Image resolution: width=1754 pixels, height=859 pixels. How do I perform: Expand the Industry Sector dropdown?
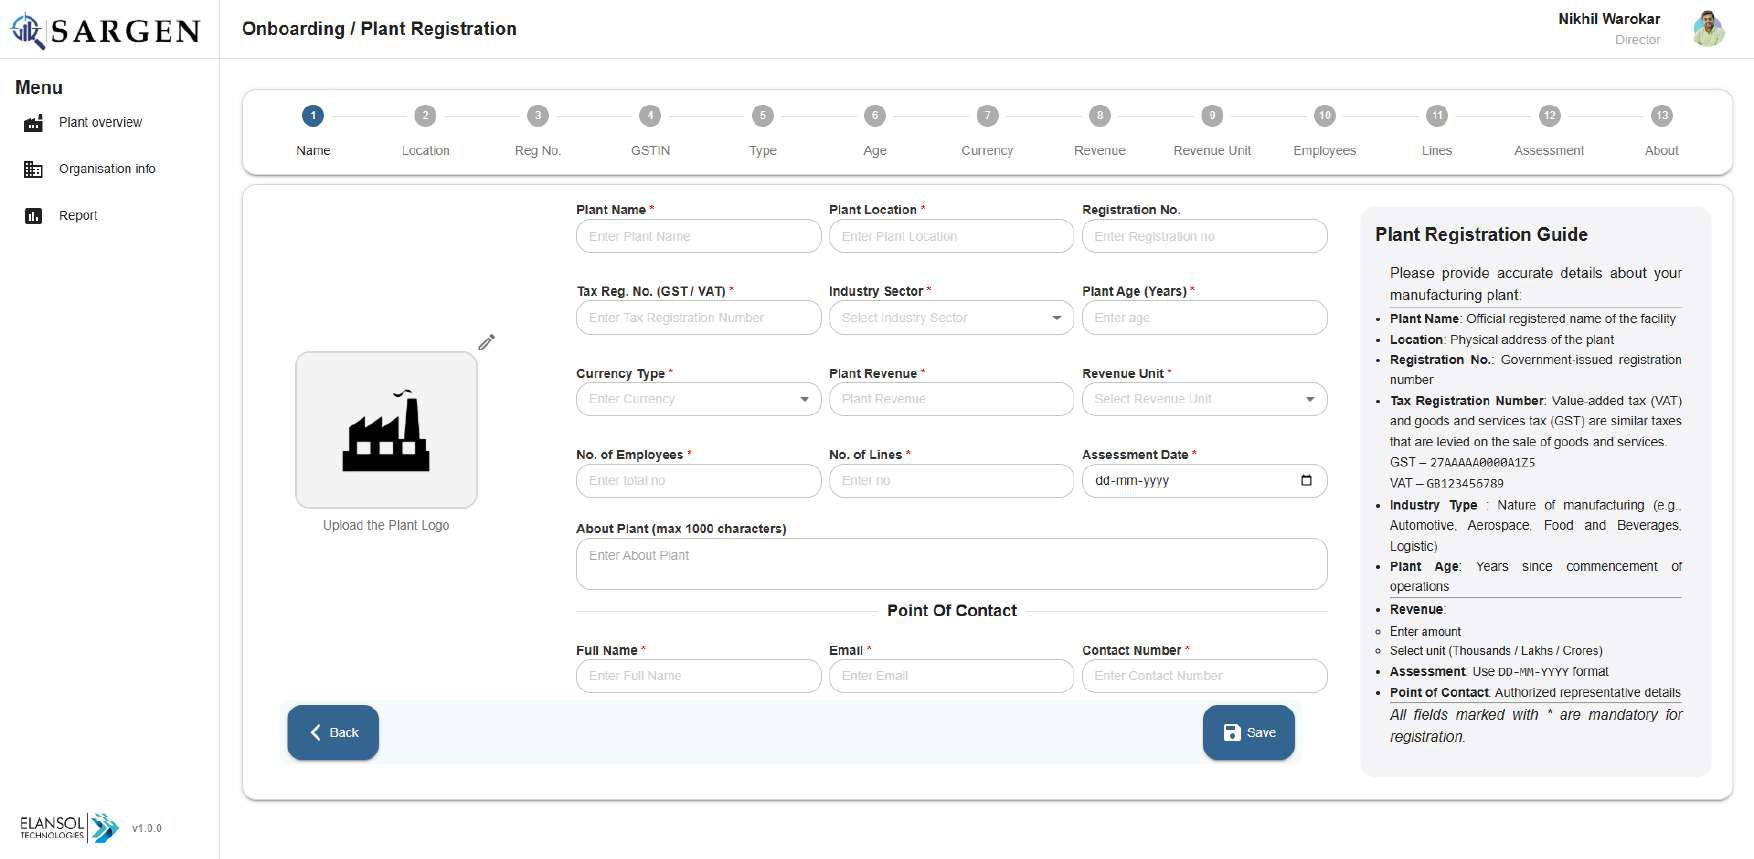pos(1056,318)
